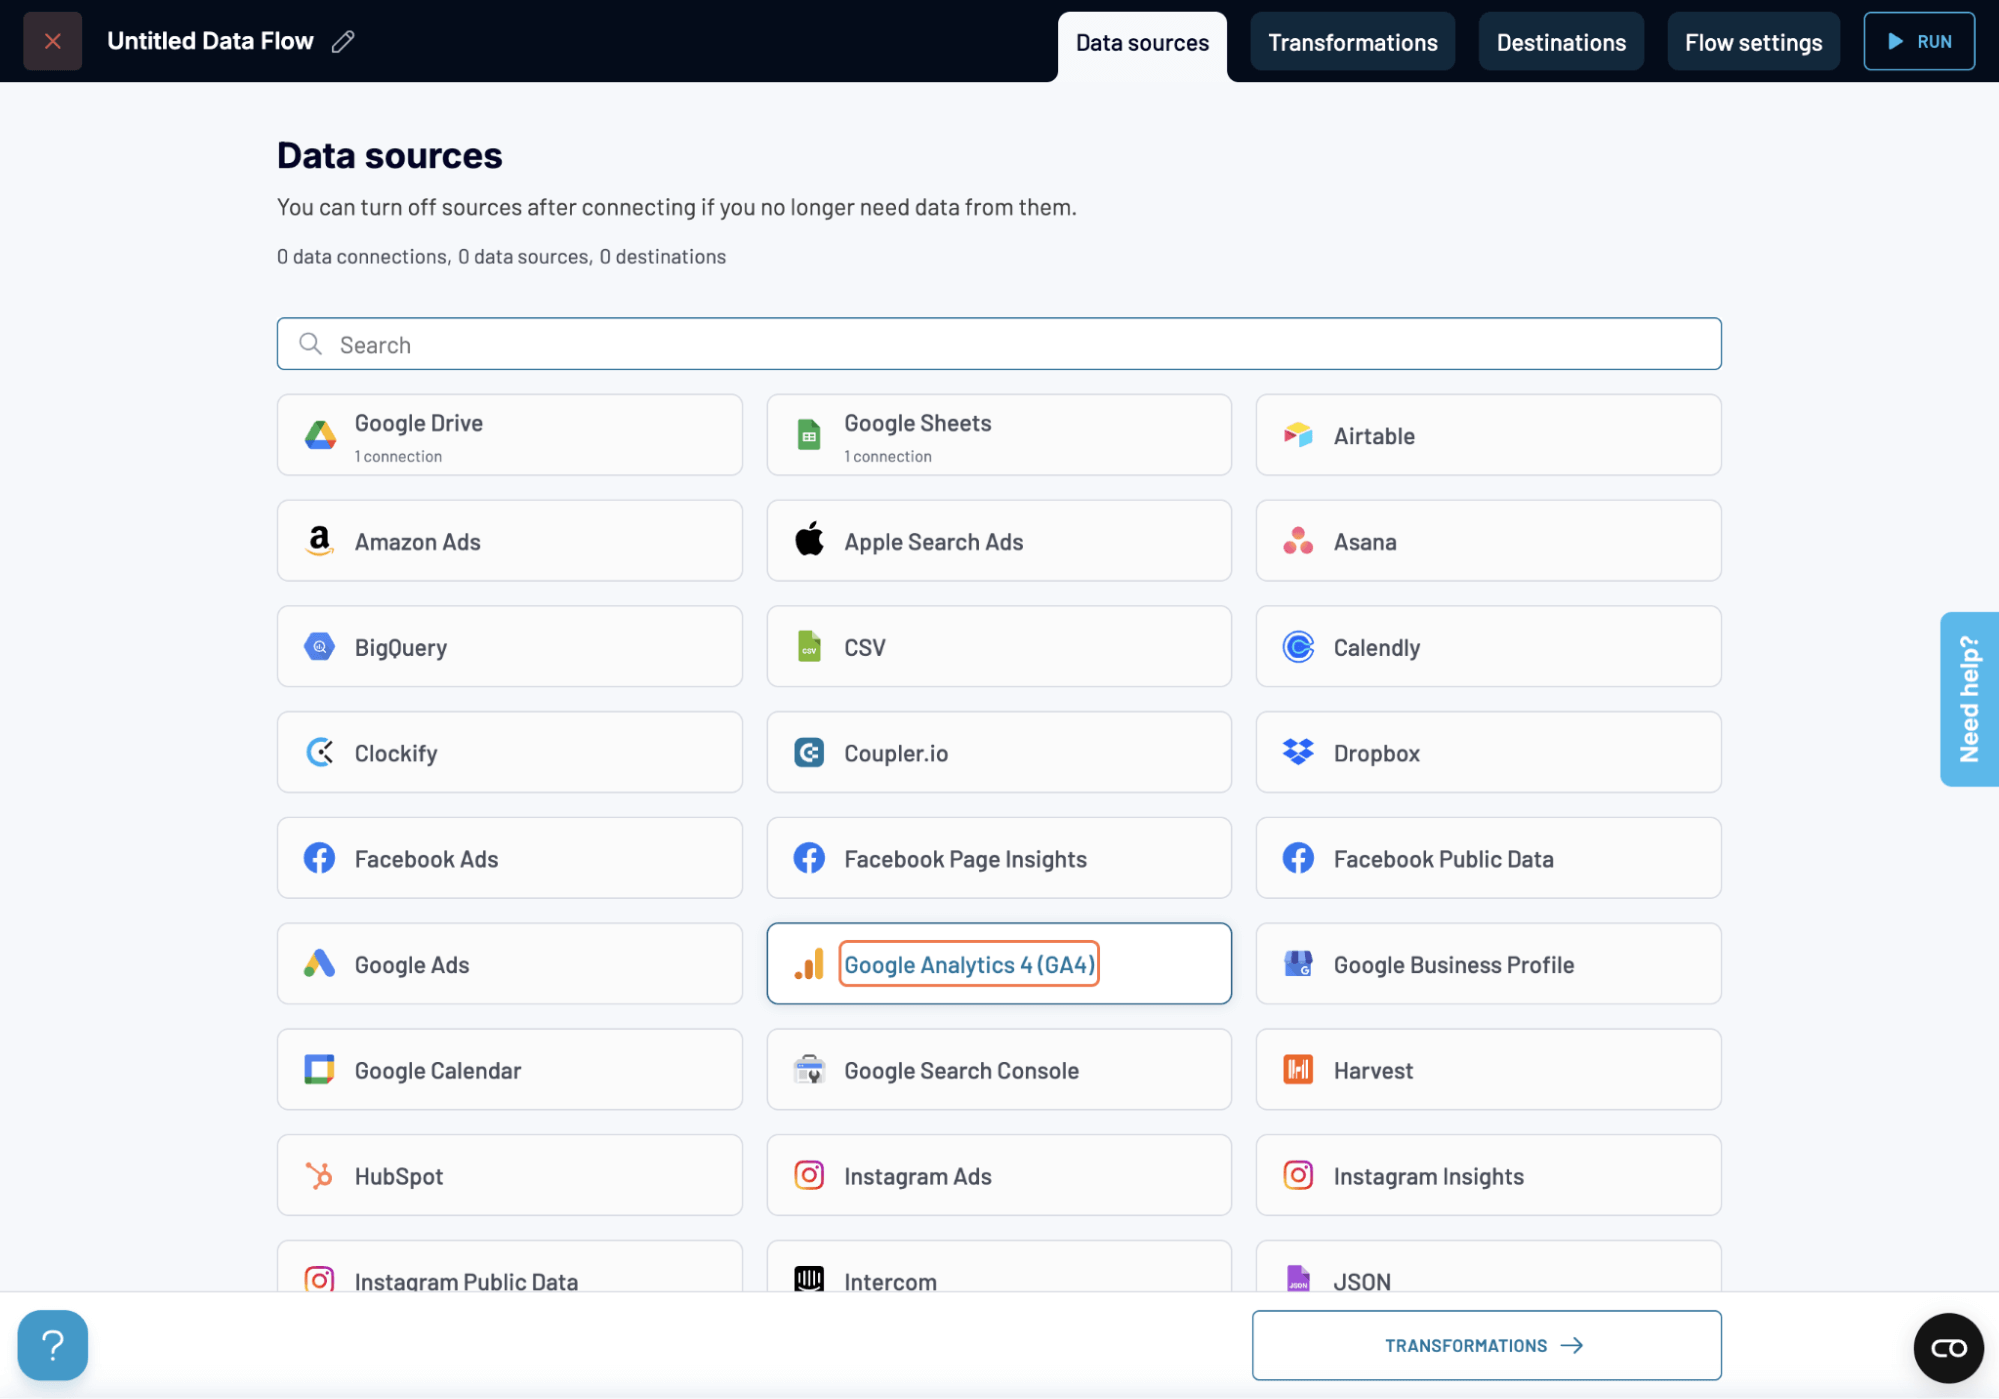The height and width of the screenshot is (1399, 1999).
Task: Select the Google Drive data source icon
Action: tap(319, 435)
